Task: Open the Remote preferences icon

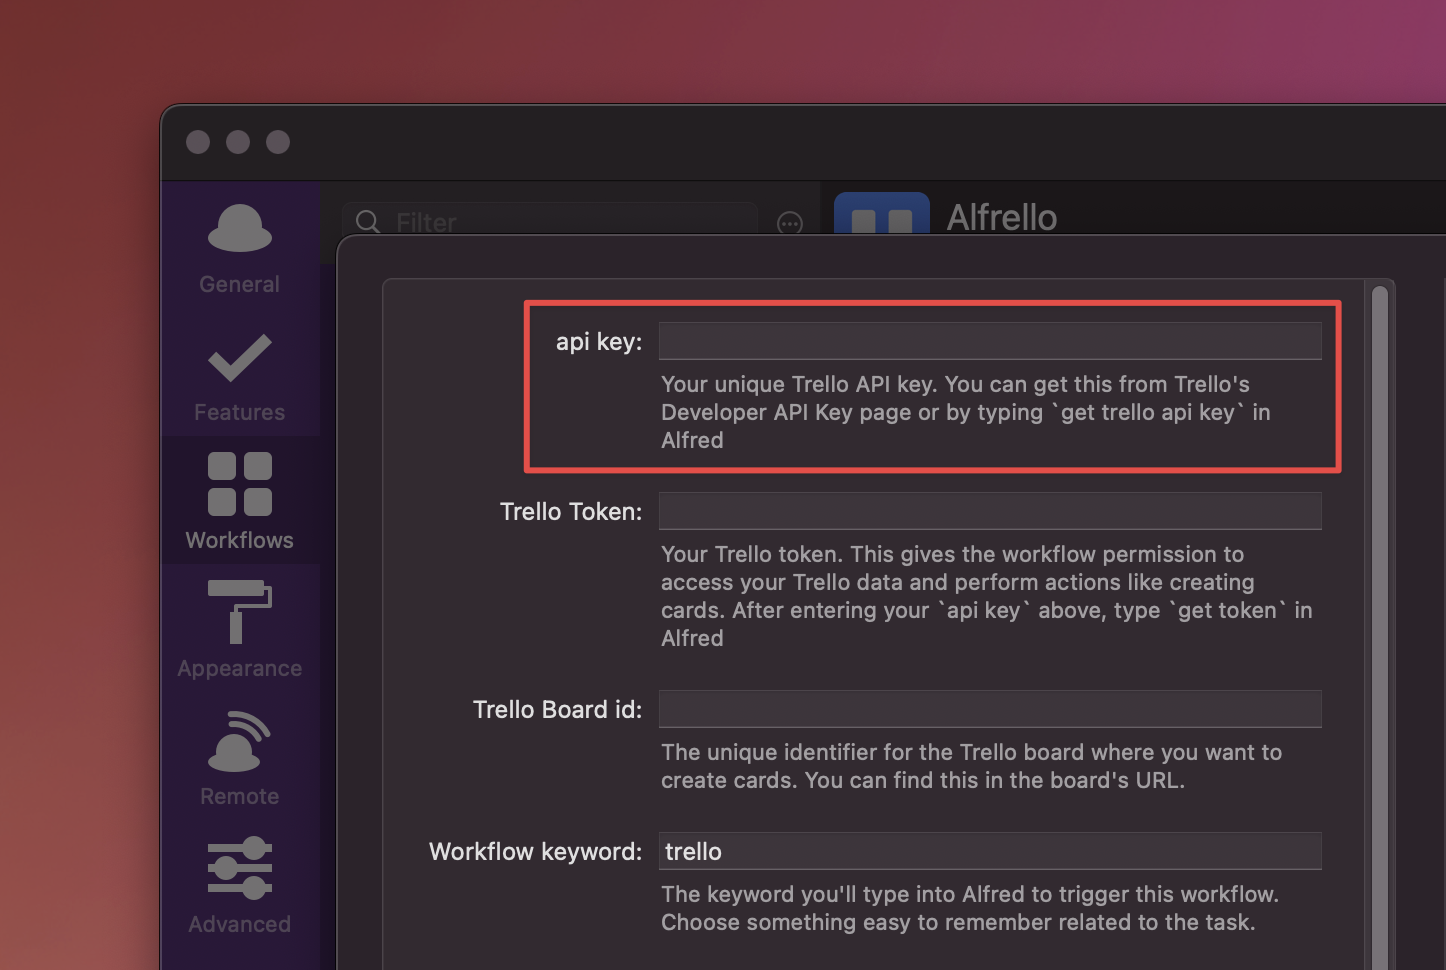Action: (x=239, y=741)
